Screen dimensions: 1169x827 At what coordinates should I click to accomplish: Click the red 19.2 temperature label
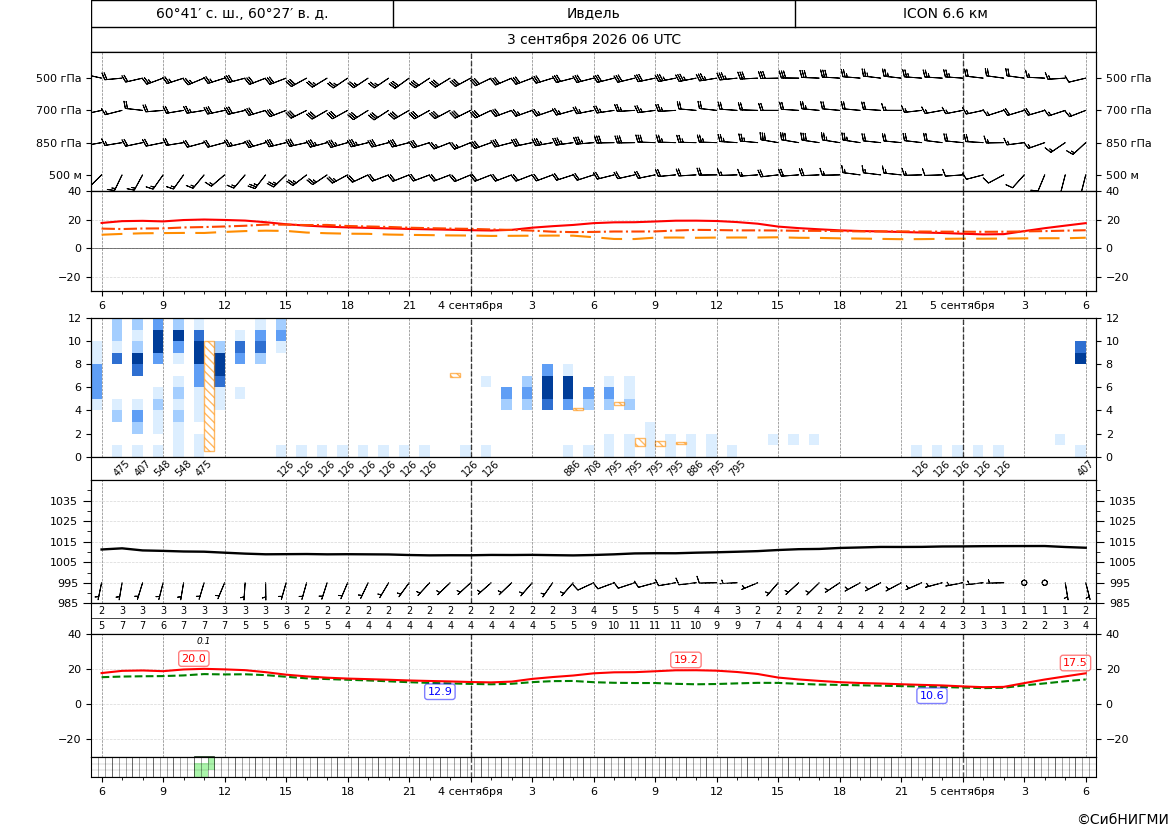point(685,659)
